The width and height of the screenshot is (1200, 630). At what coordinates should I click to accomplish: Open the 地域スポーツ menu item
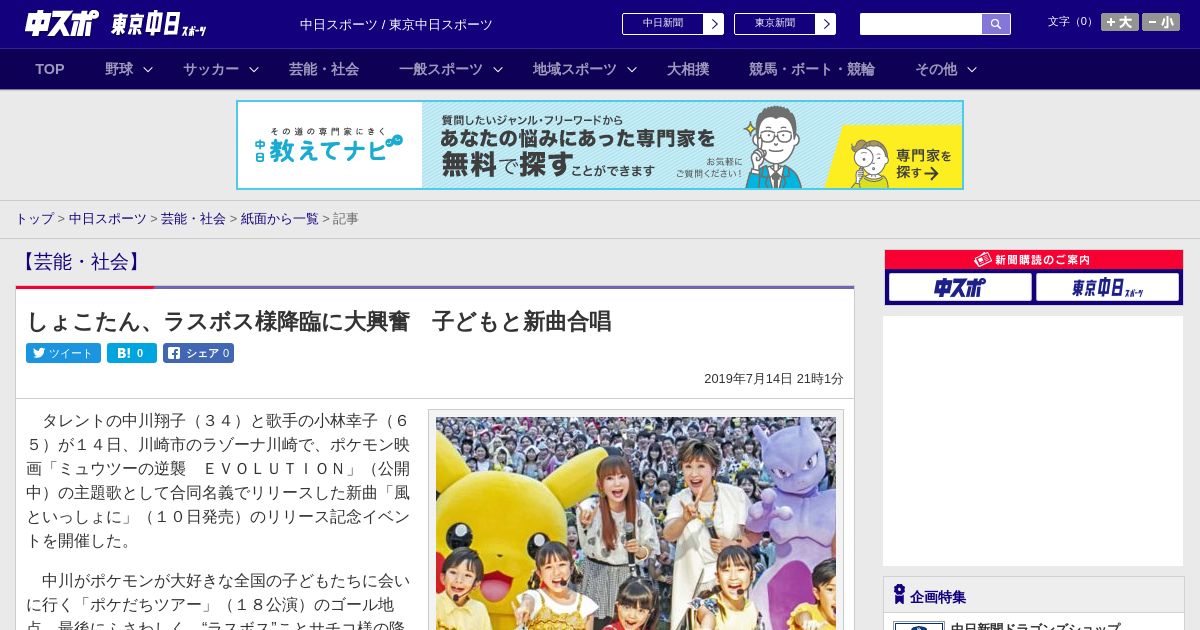pos(575,69)
